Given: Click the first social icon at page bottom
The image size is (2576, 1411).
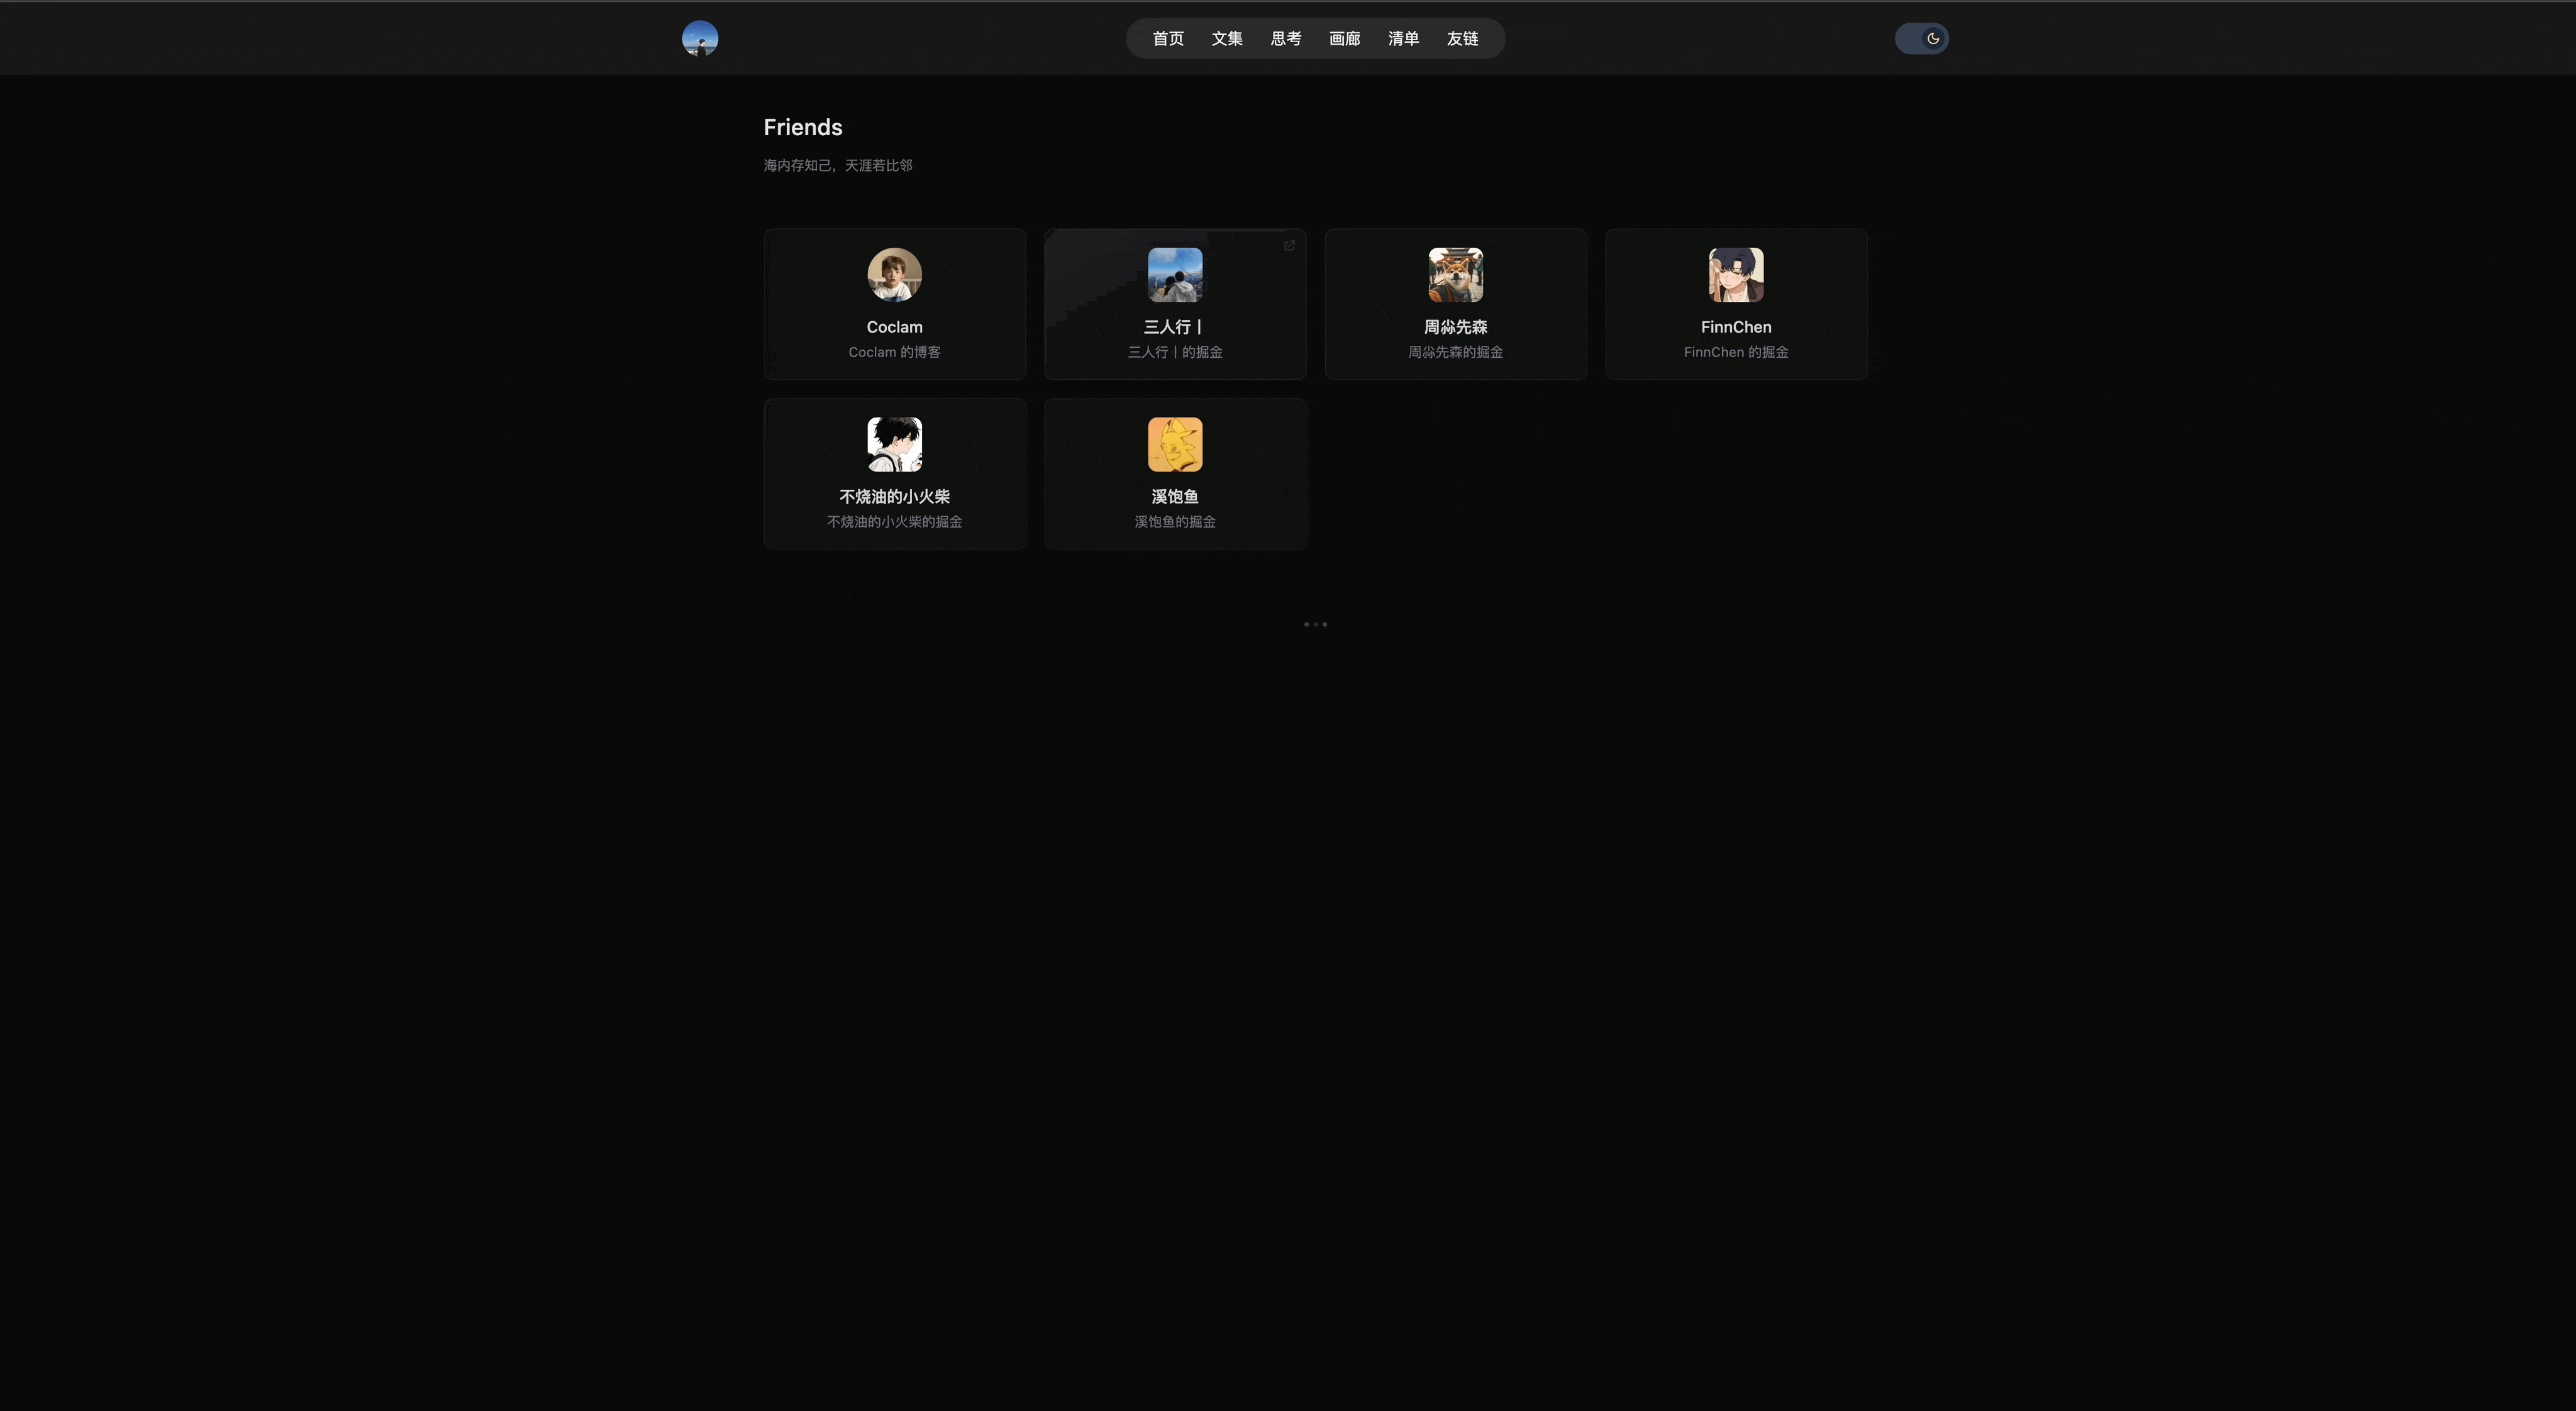Looking at the screenshot, I should (x=1307, y=624).
